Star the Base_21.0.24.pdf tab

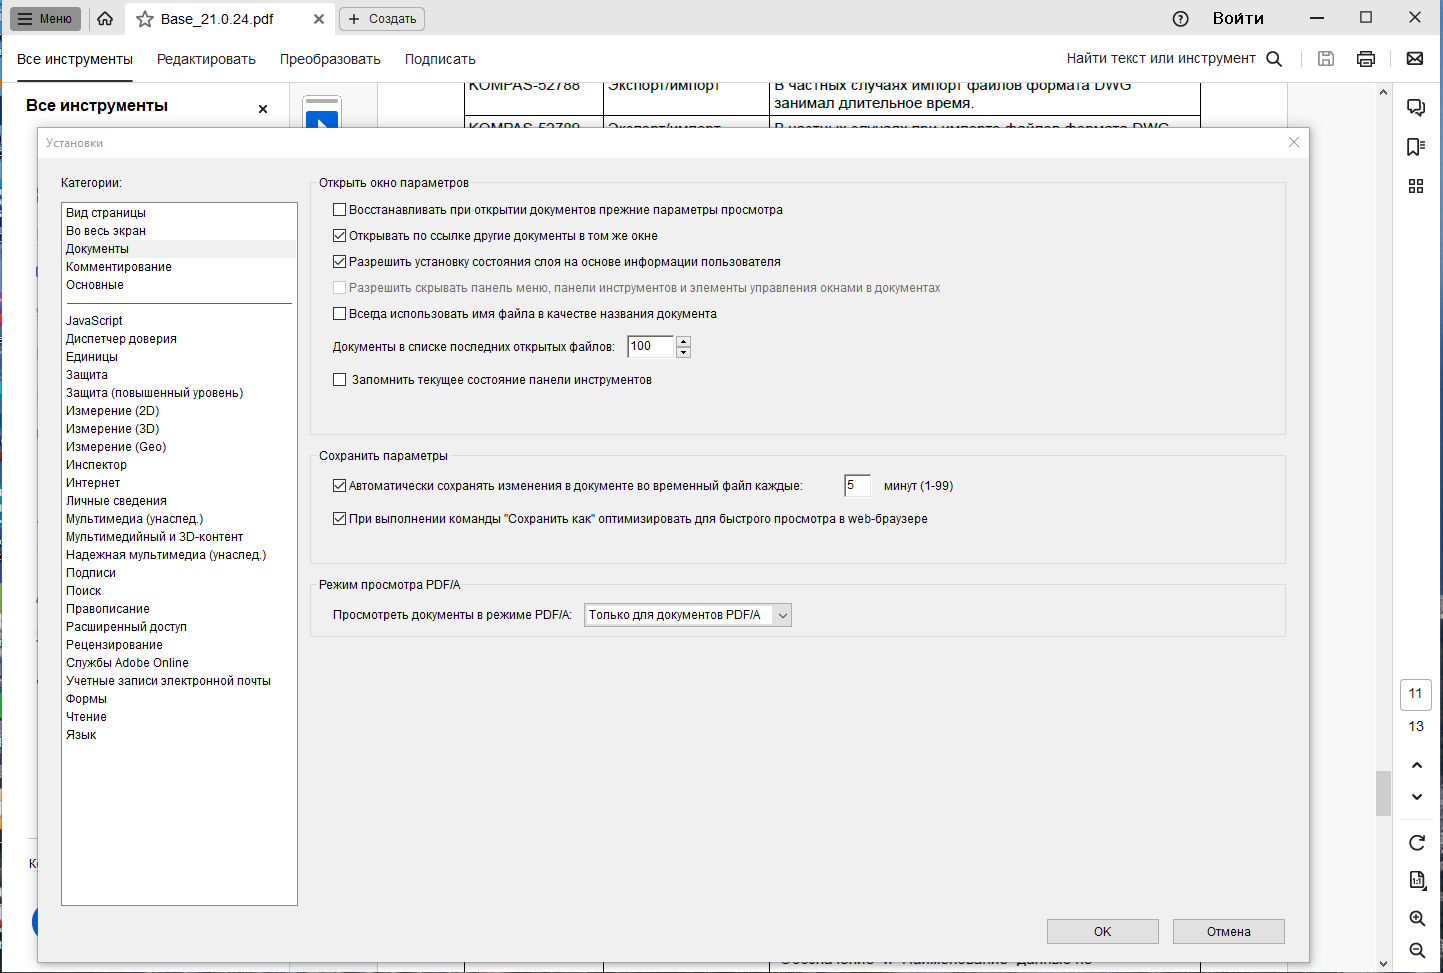(145, 19)
